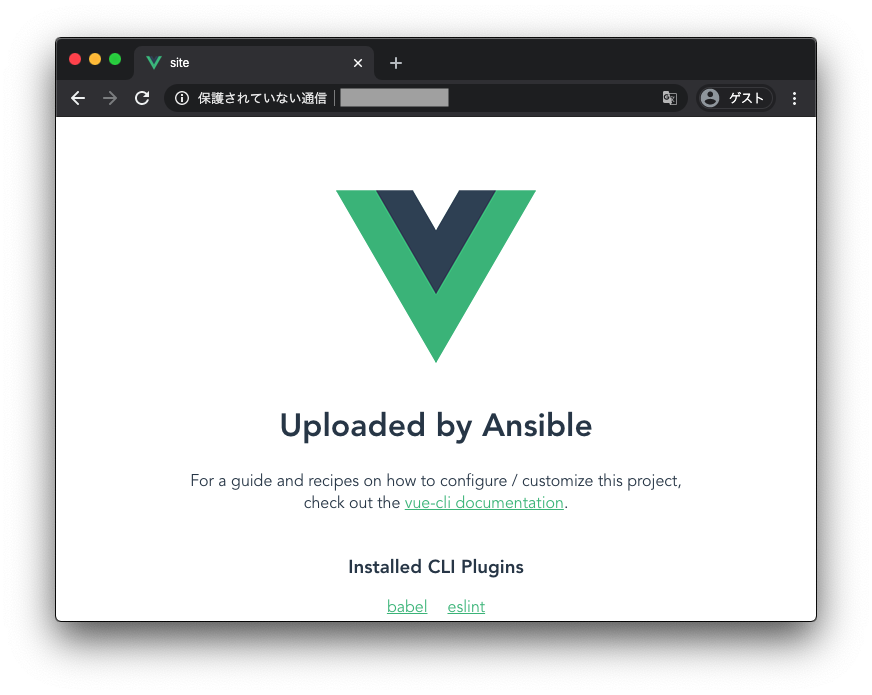Image resolution: width=872 pixels, height=695 pixels.
Task: Open the site information icon
Action: (182, 98)
